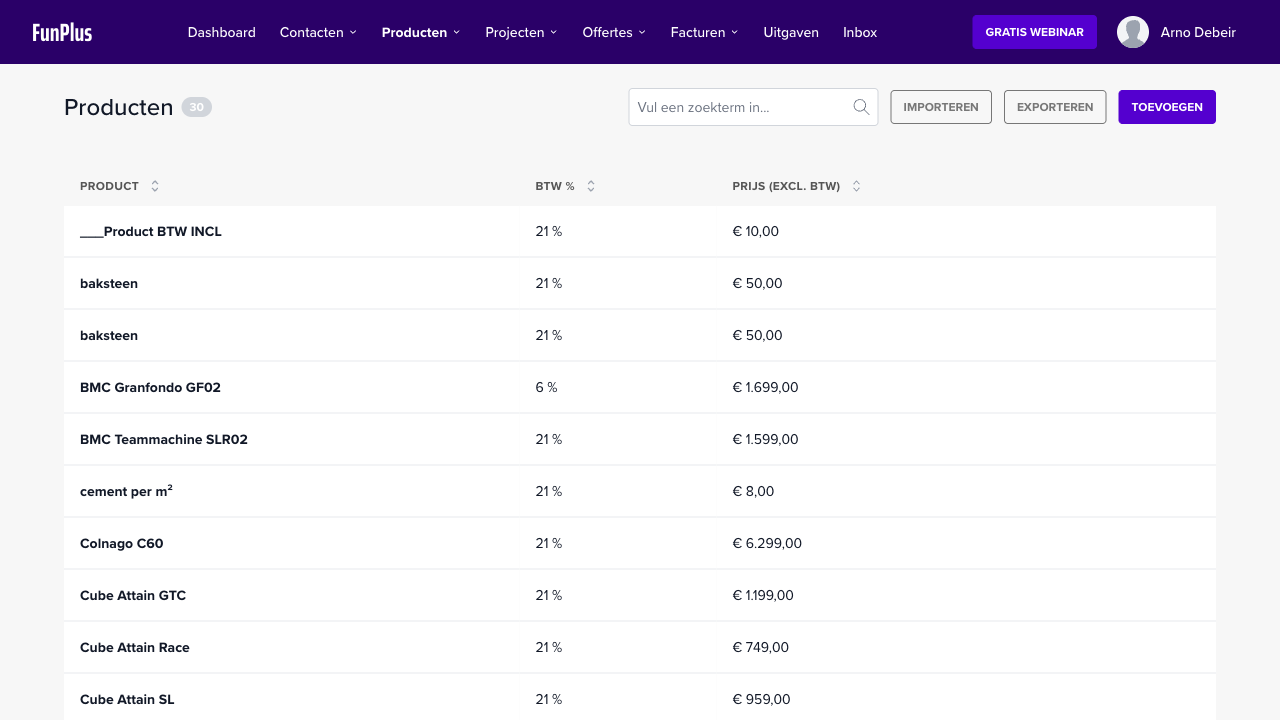The width and height of the screenshot is (1280, 720).
Task: Click the Gratis Webinar button
Action: click(1034, 32)
